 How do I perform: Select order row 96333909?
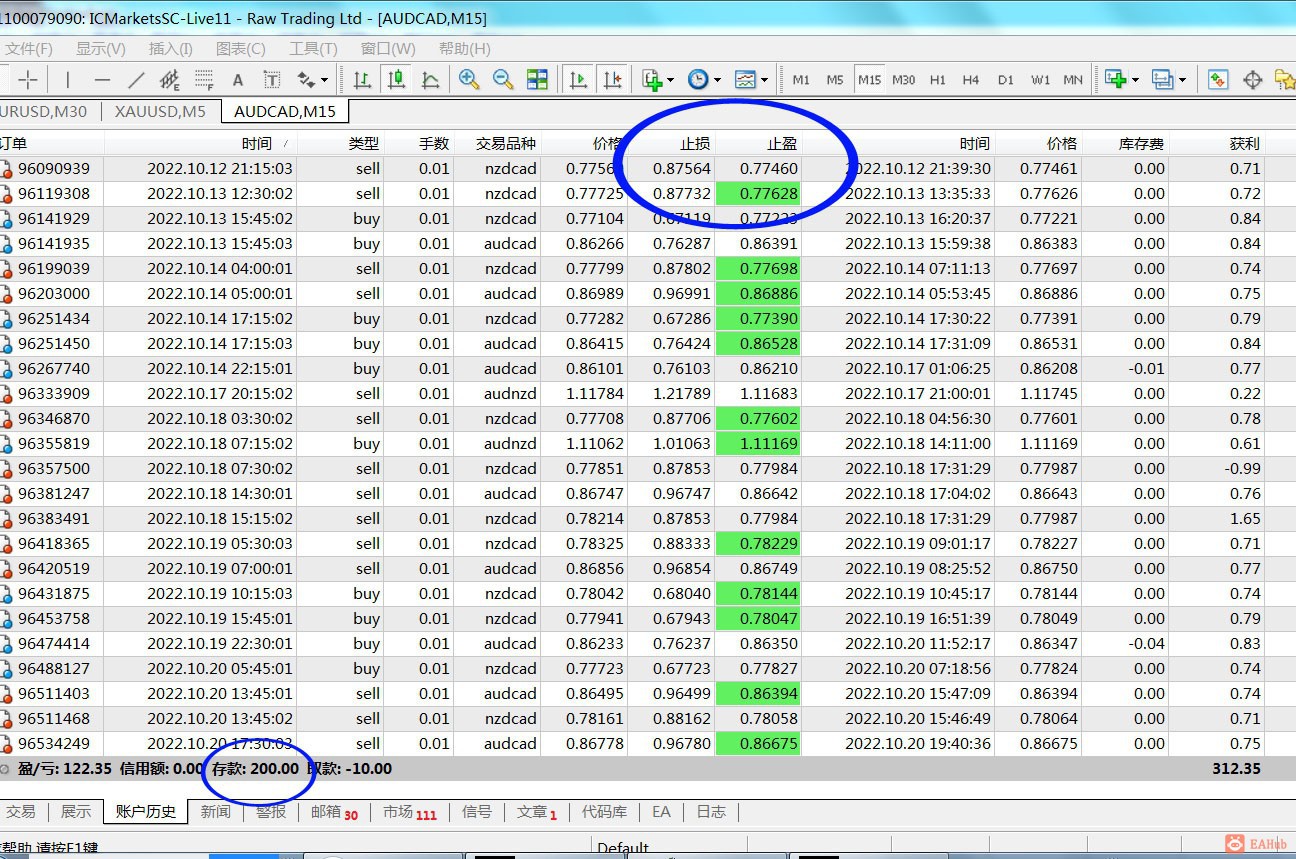[x=54, y=394]
